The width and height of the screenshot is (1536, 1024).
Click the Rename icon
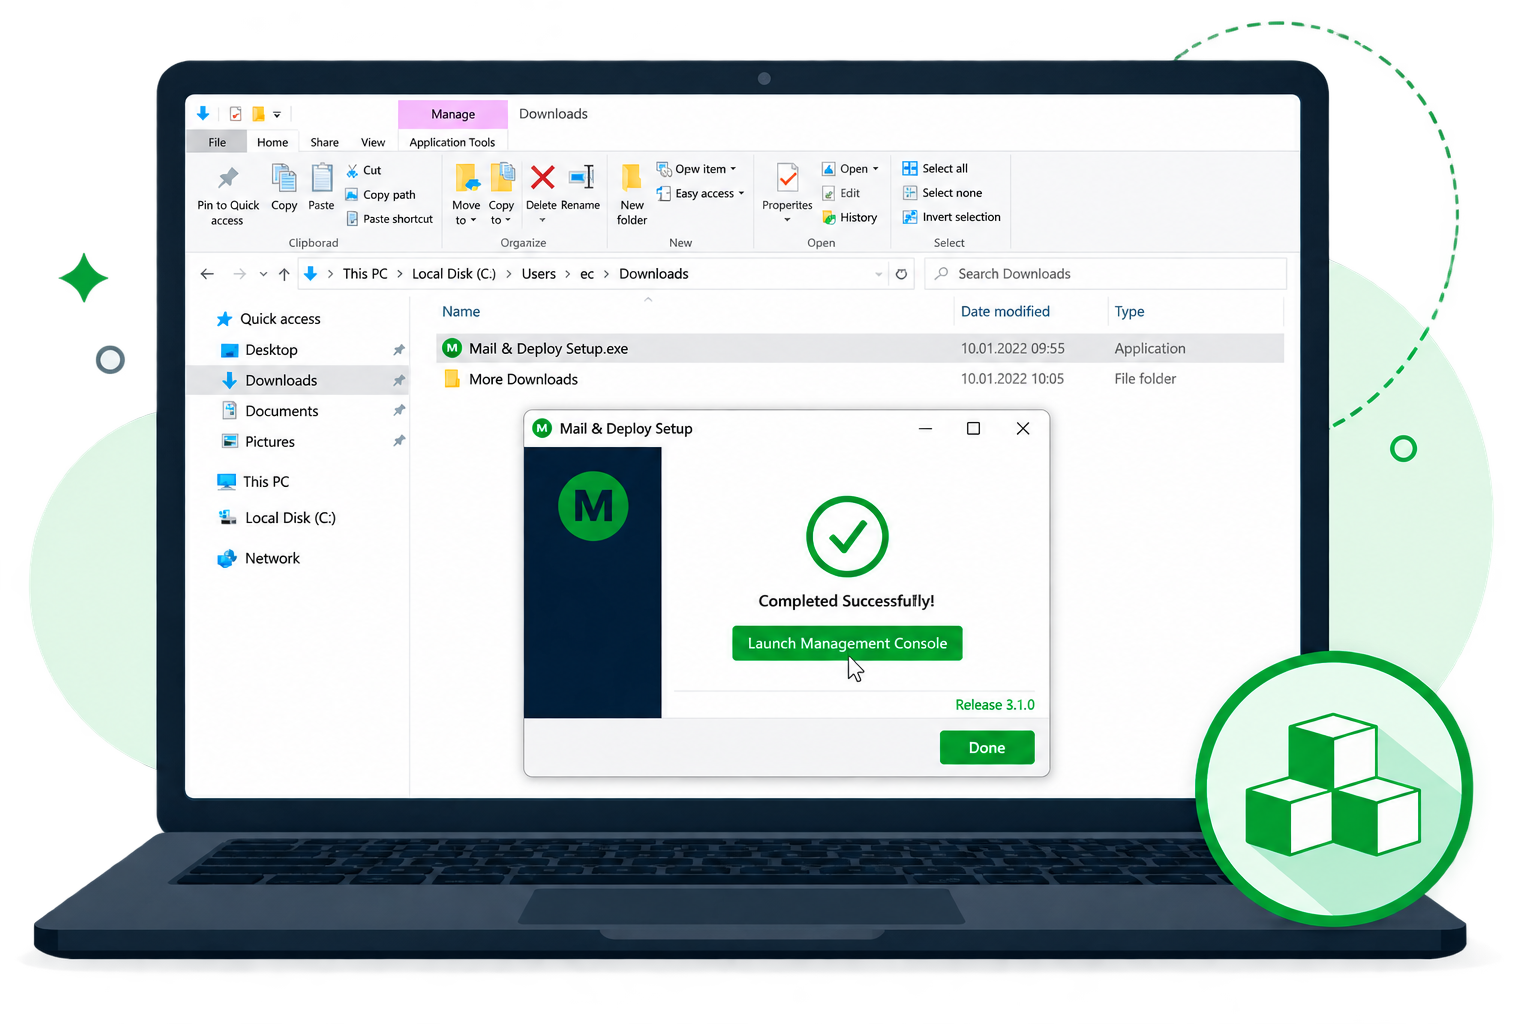581,178
